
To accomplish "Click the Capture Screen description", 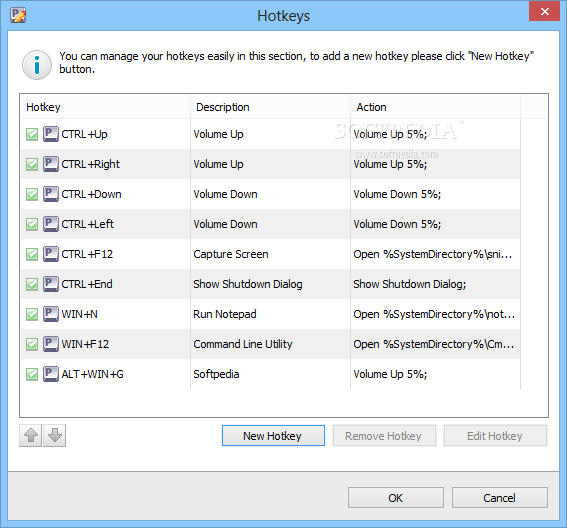I will click(231, 254).
